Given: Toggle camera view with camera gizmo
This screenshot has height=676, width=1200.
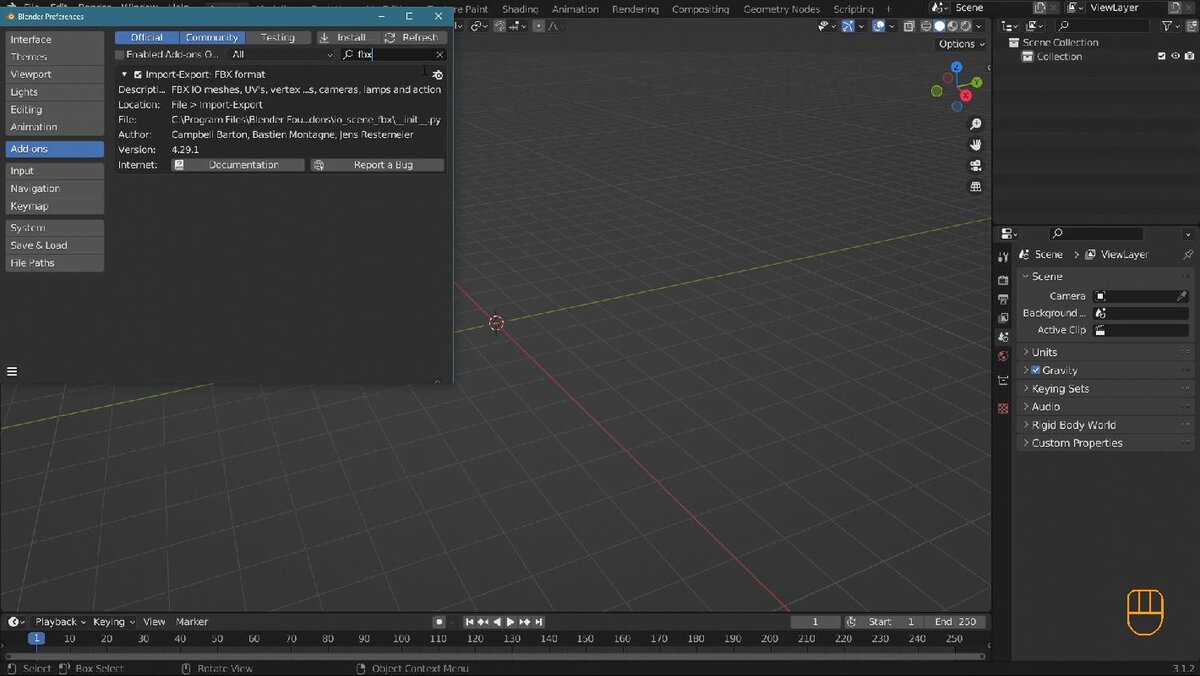Looking at the screenshot, I should tap(976, 166).
